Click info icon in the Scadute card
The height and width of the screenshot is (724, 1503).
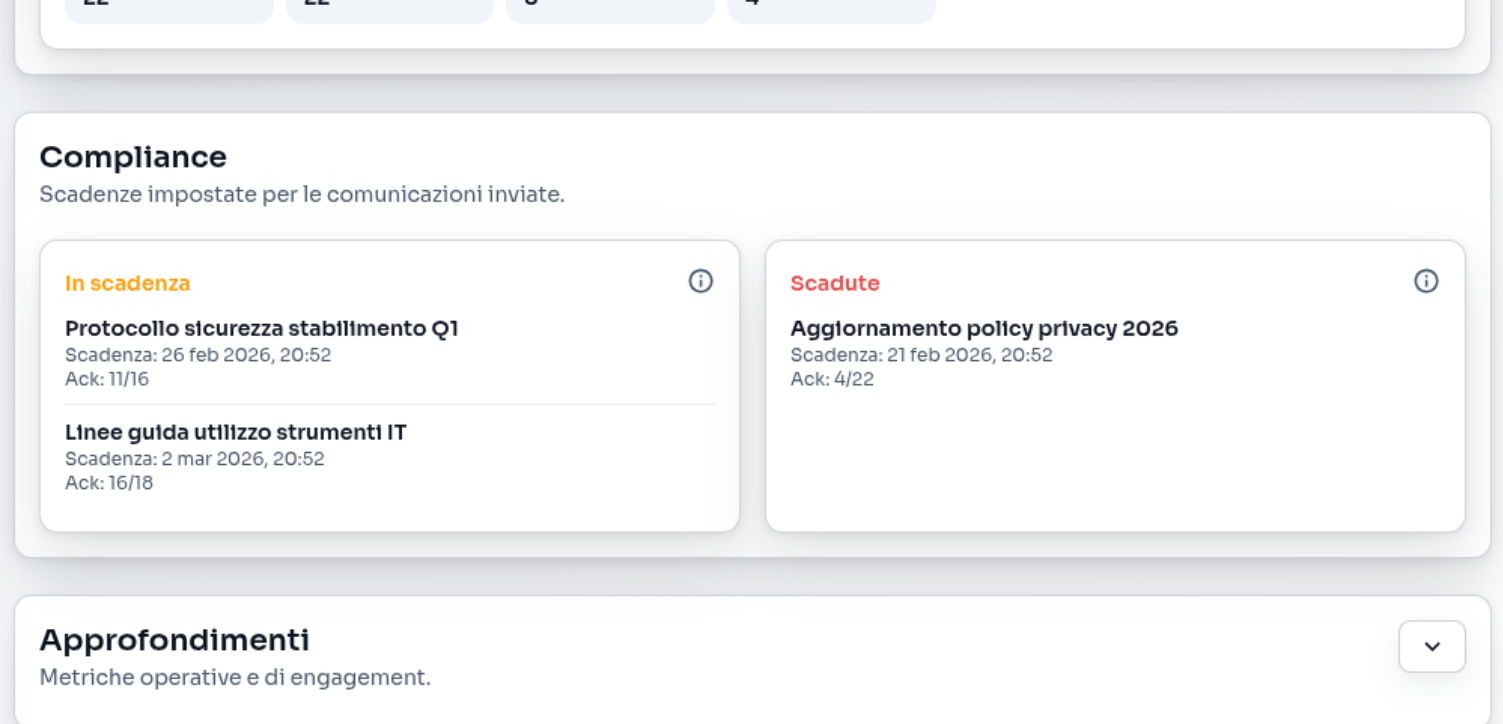[x=1426, y=281]
